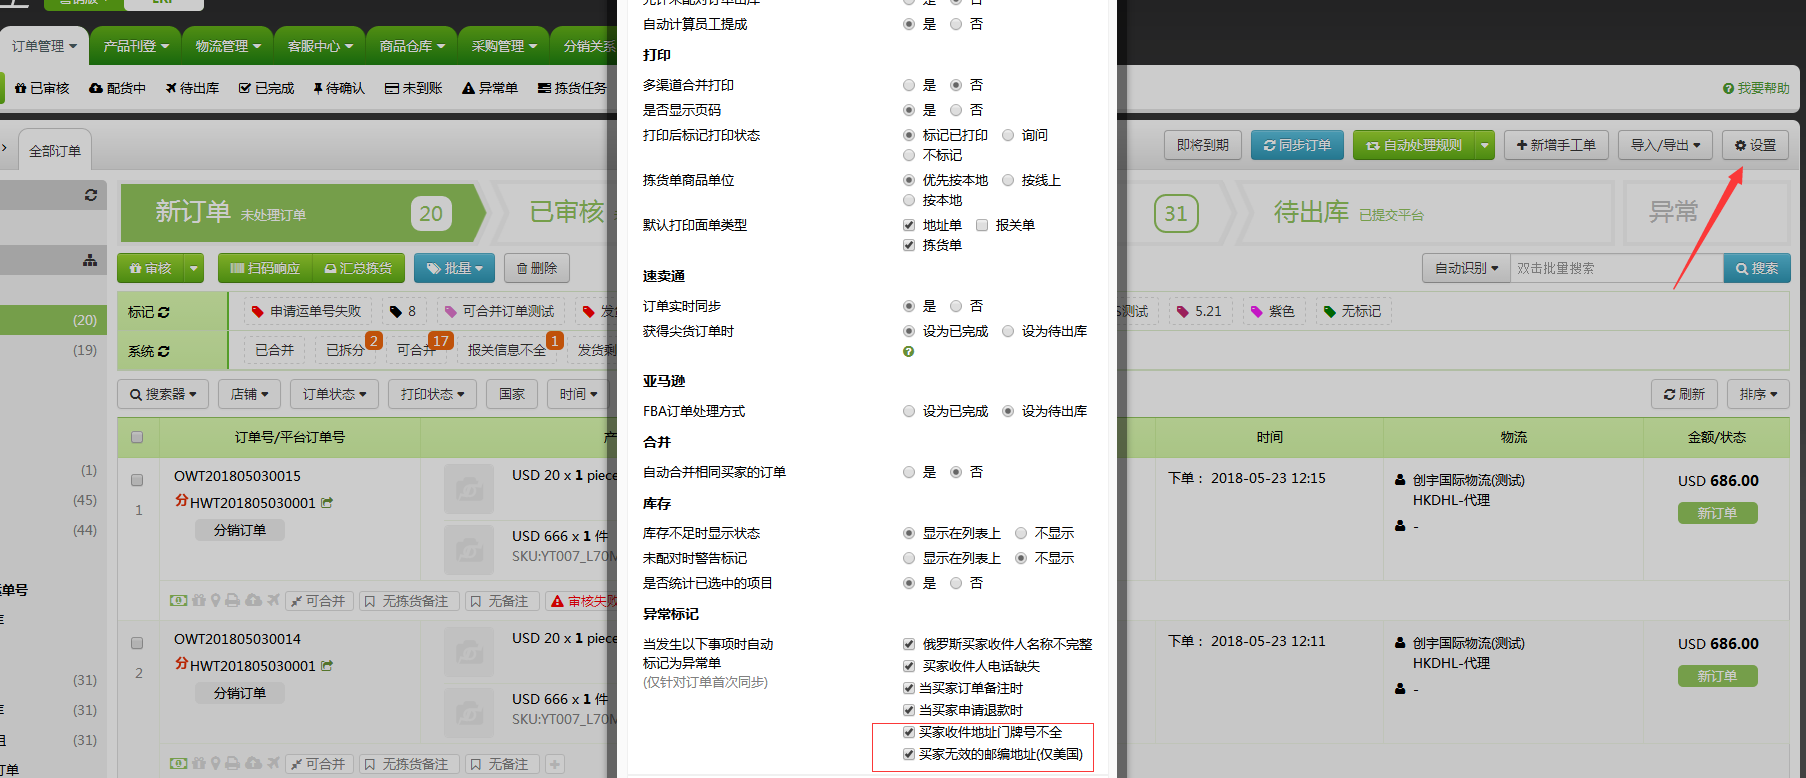Click 双击批量搜索 search input field
This screenshot has height=778, width=1806.
point(1616,268)
